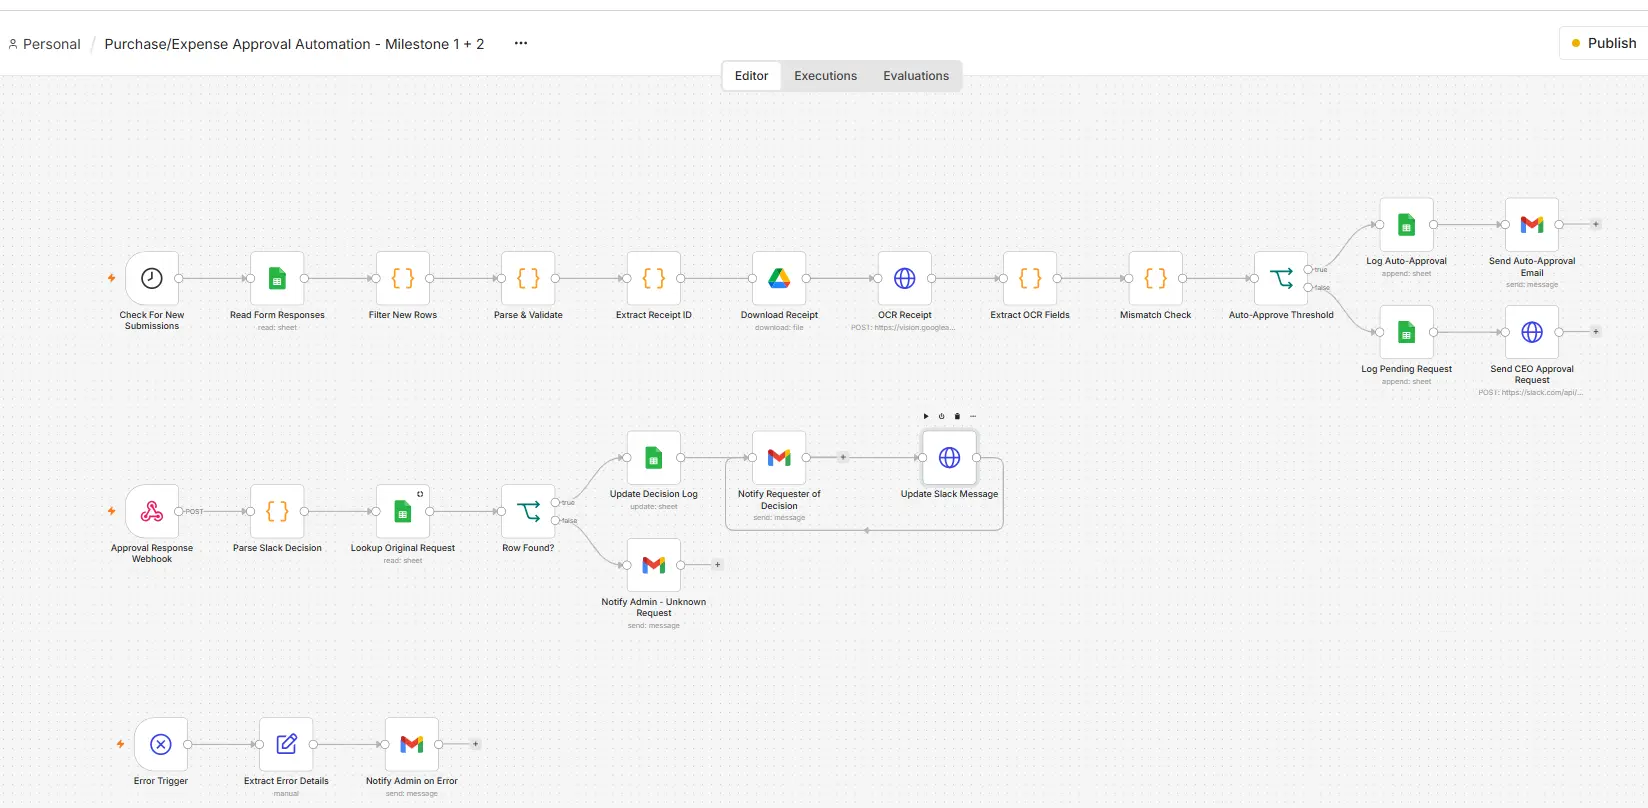1648x808 pixels.
Task: Open the Notify Requester of Decision node
Action: click(x=779, y=457)
